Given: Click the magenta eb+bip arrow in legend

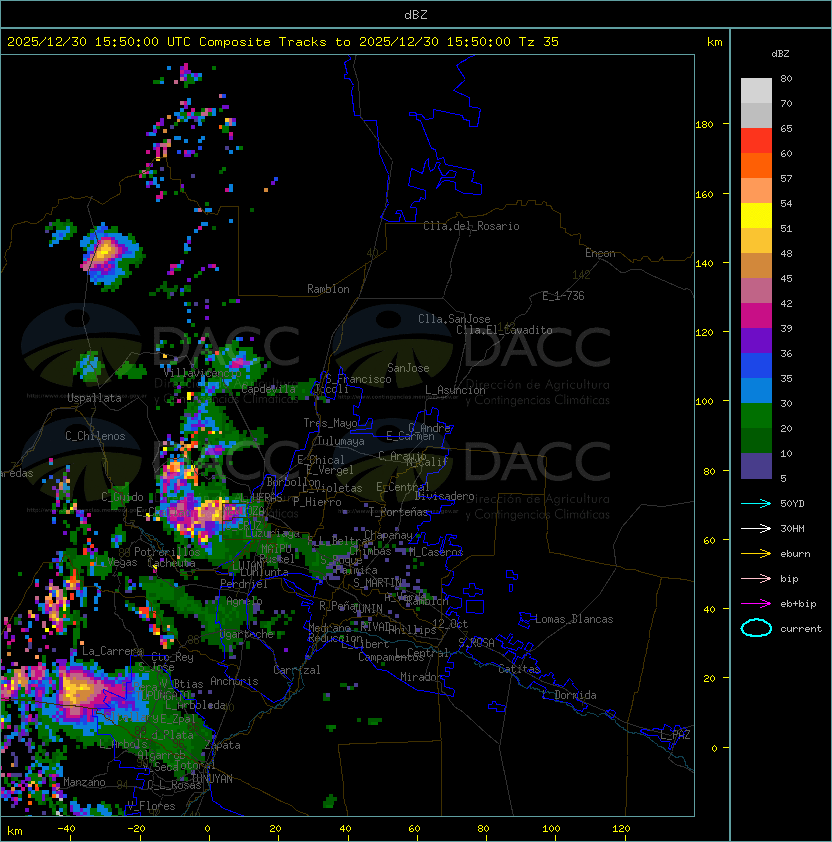Looking at the screenshot, I should click(756, 604).
